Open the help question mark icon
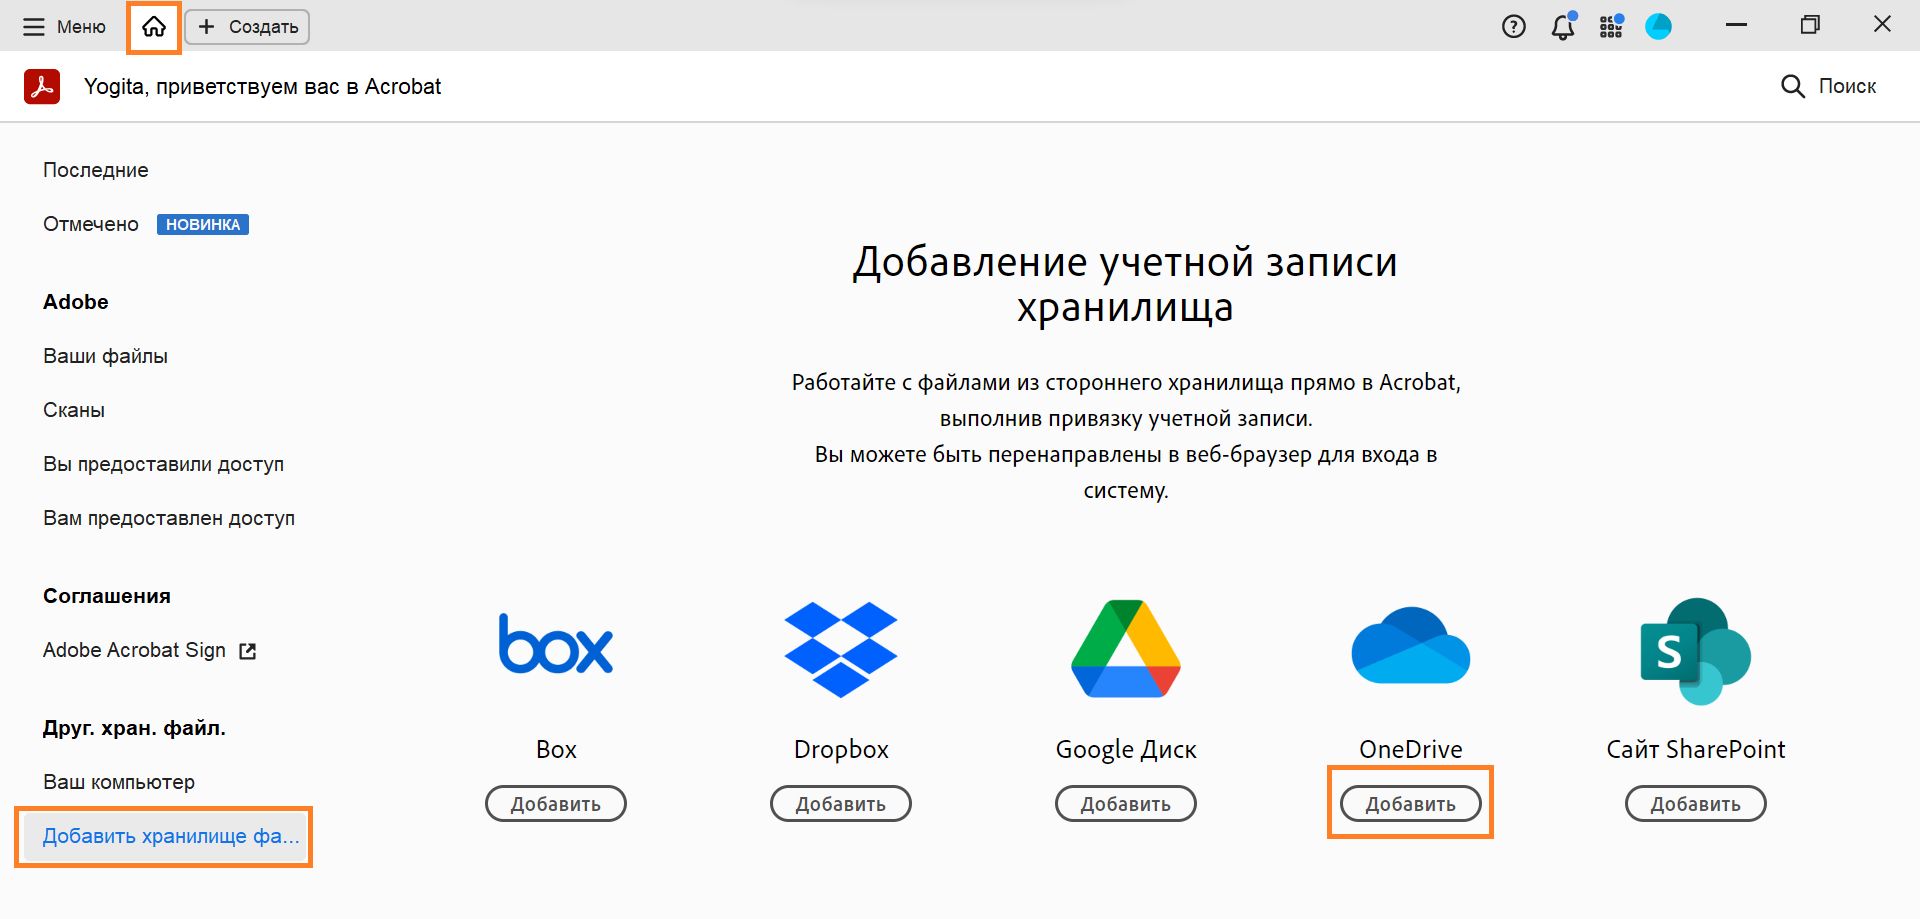 tap(1514, 27)
